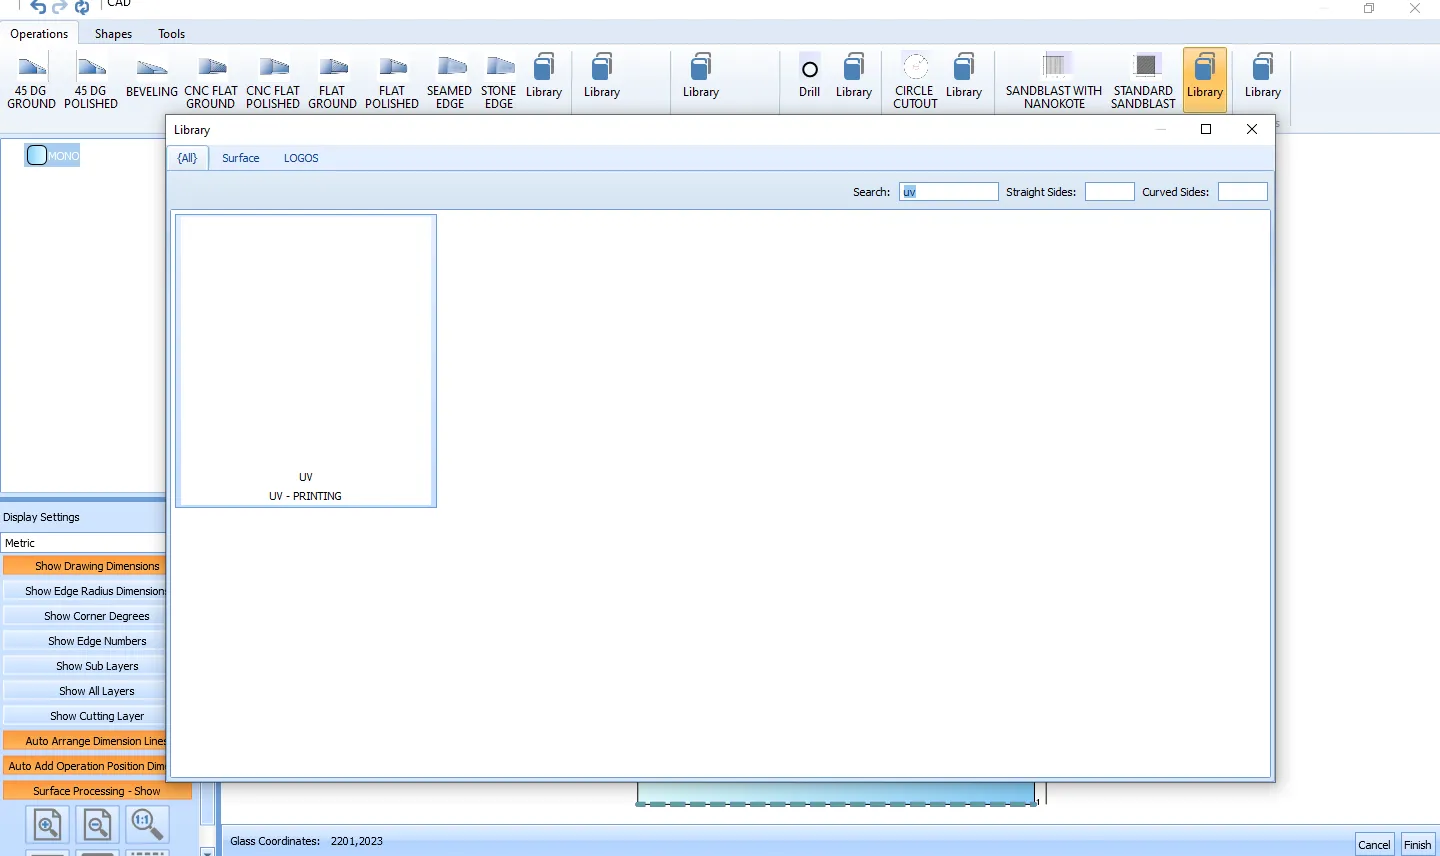Image resolution: width=1440 pixels, height=856 pixels.
Task: Click the Straight Sides input box
Action: click(x=1110, y=192)
